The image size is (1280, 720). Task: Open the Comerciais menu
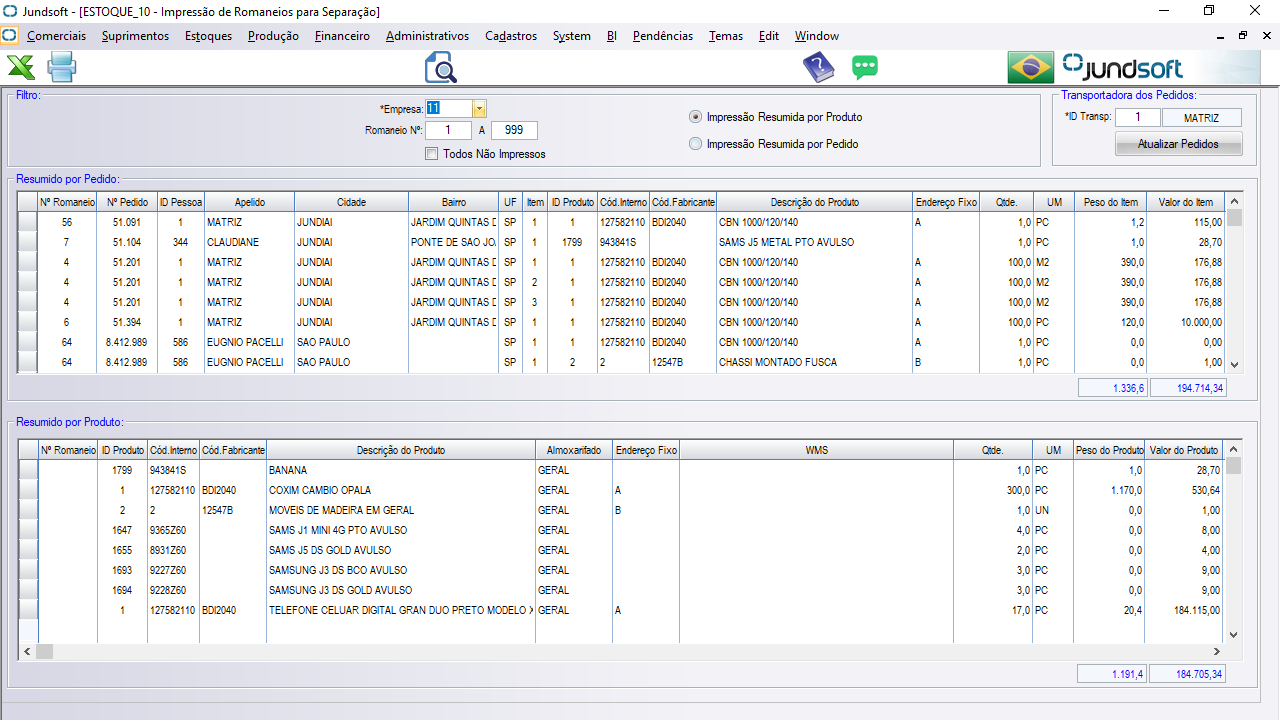56,36
